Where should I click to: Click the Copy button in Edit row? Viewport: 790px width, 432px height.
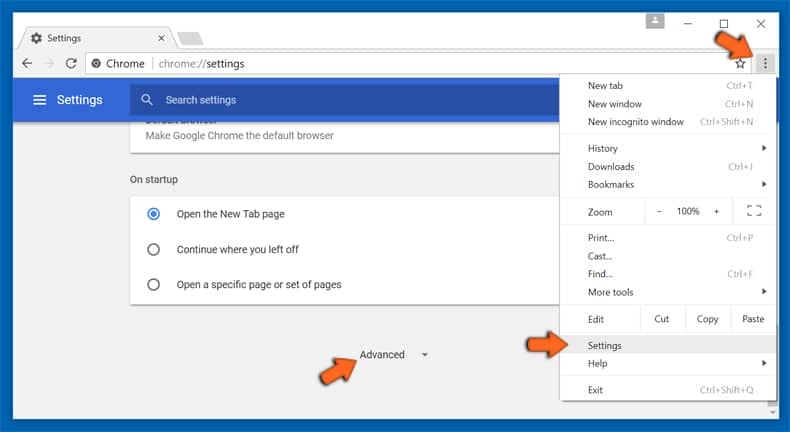(x=707, y=319)
